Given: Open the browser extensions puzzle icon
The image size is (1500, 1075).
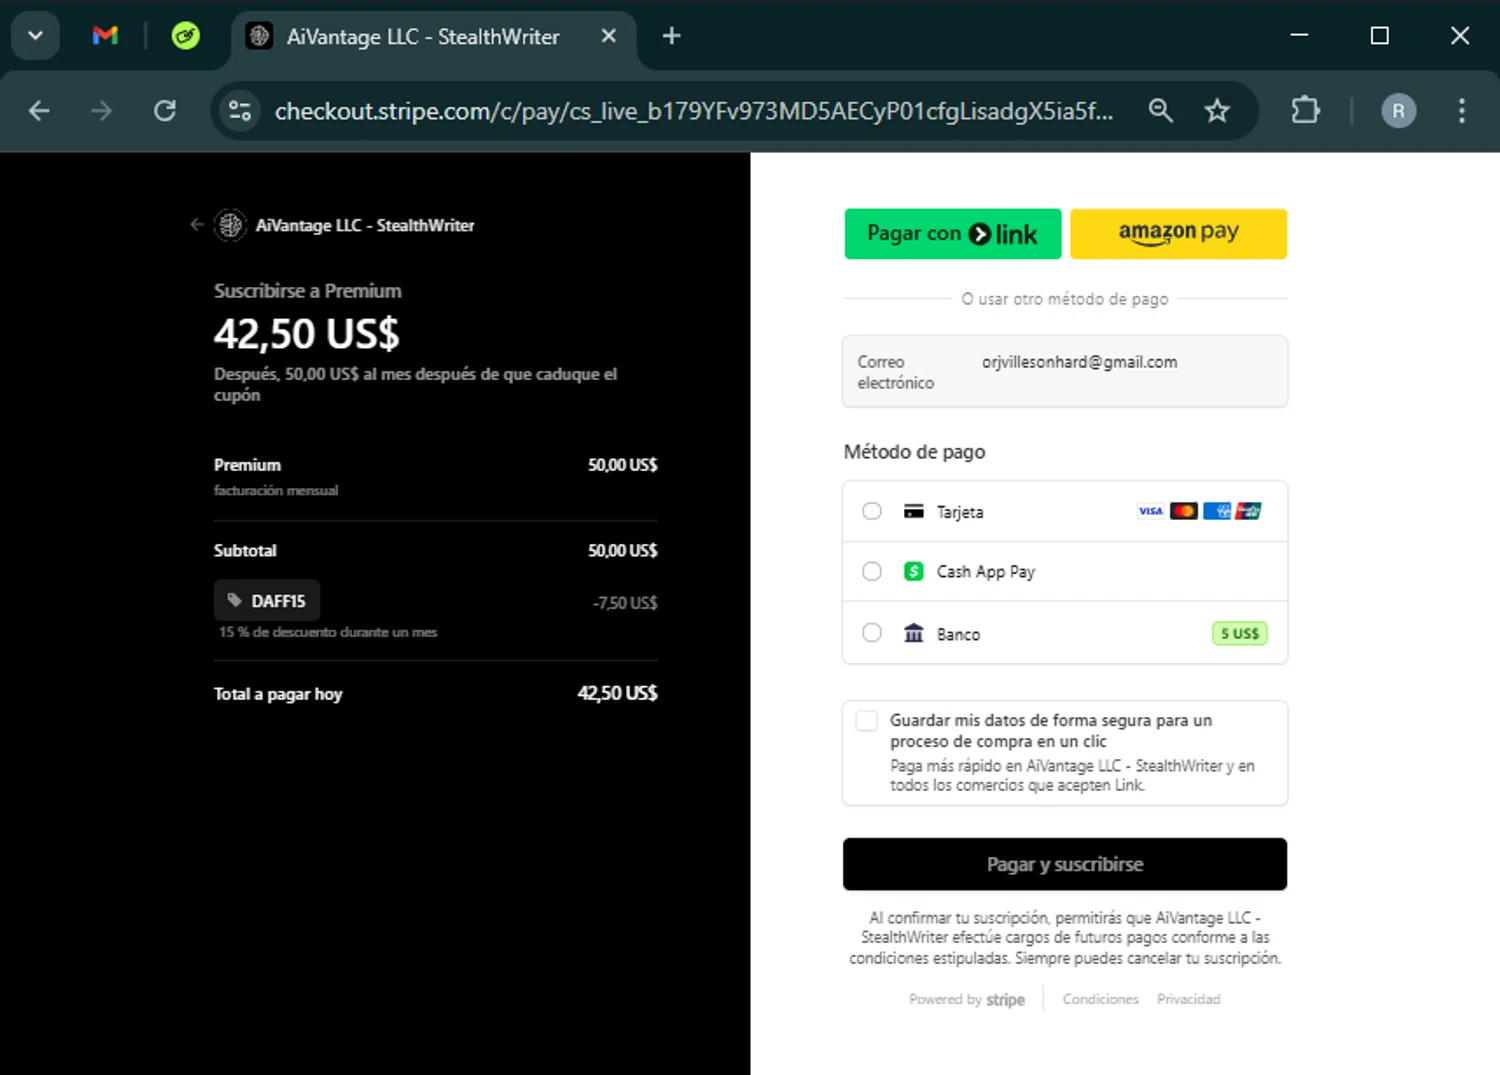Looking at the screenshot, I should 1306,110.
